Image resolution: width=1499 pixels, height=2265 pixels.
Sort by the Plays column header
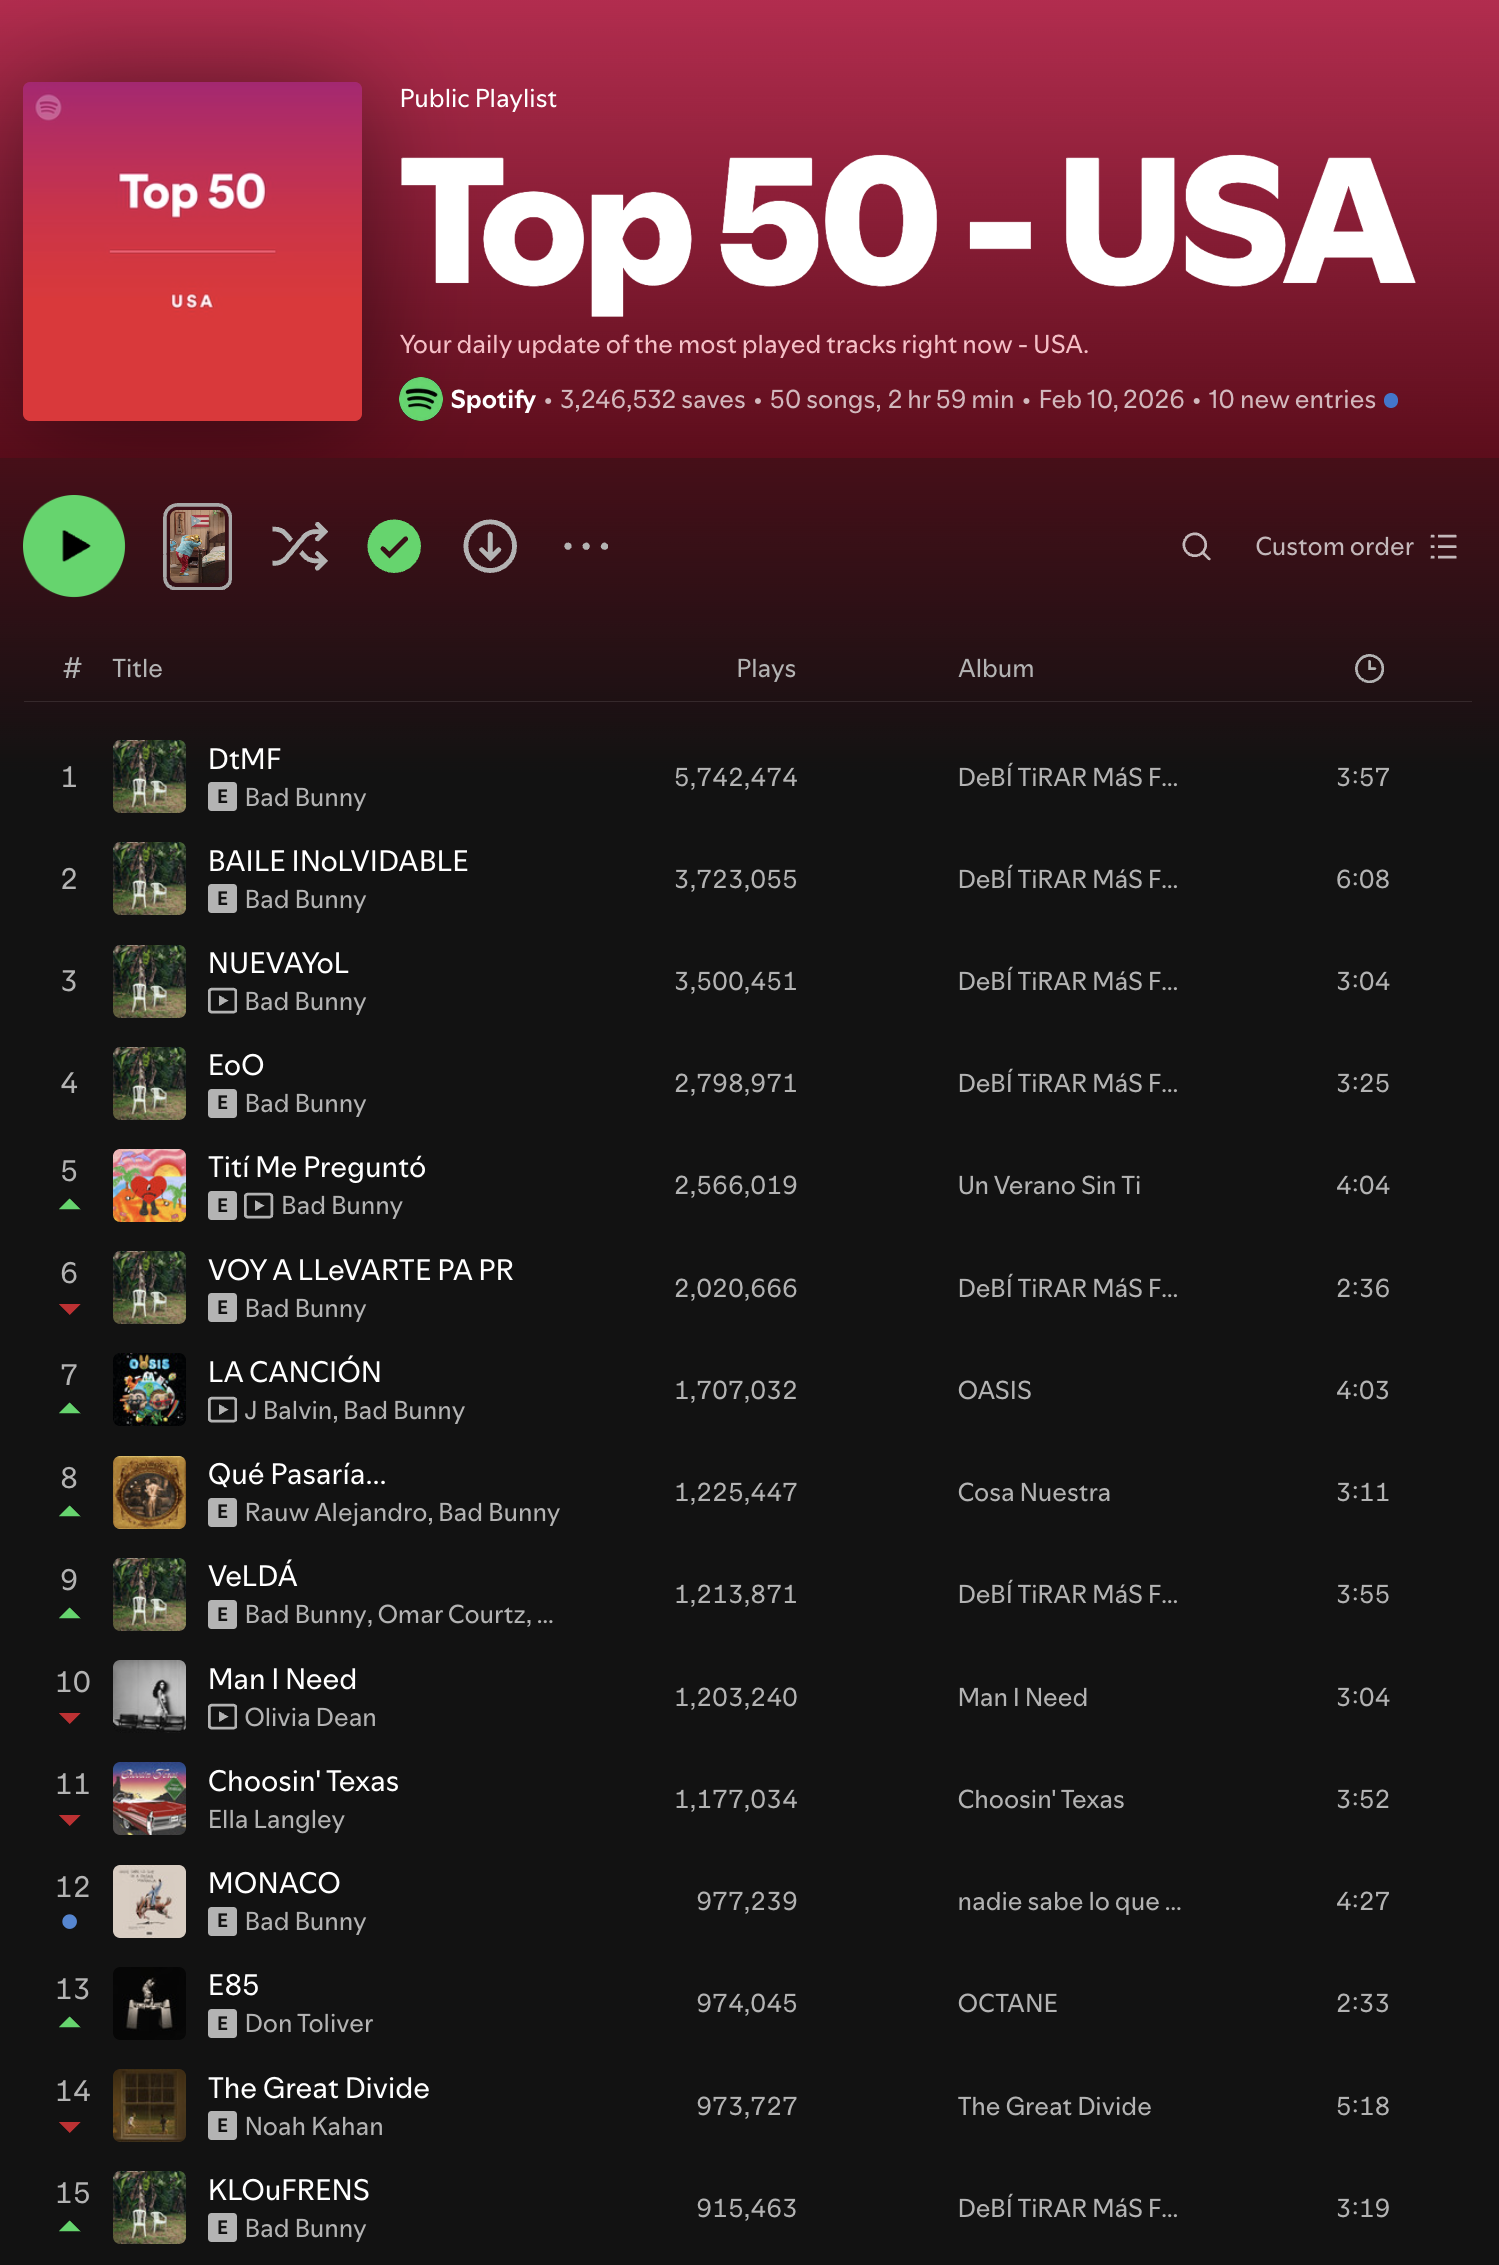pos(766,668)
